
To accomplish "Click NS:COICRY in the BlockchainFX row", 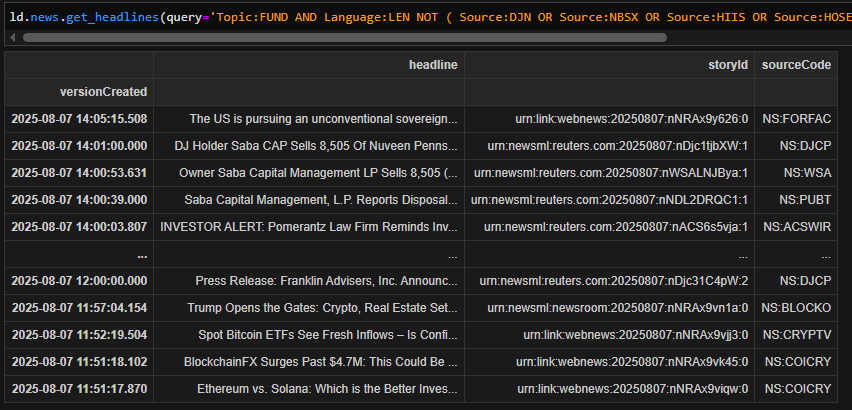I will pyautogui.click(x=798, y=362).
